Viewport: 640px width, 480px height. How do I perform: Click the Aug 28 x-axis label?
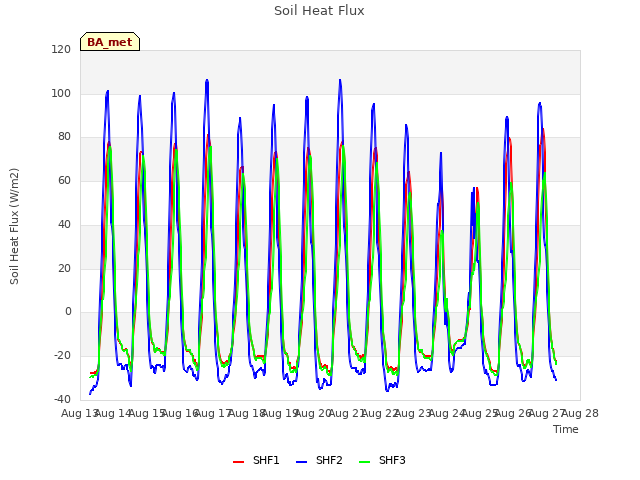click(580, 413)
